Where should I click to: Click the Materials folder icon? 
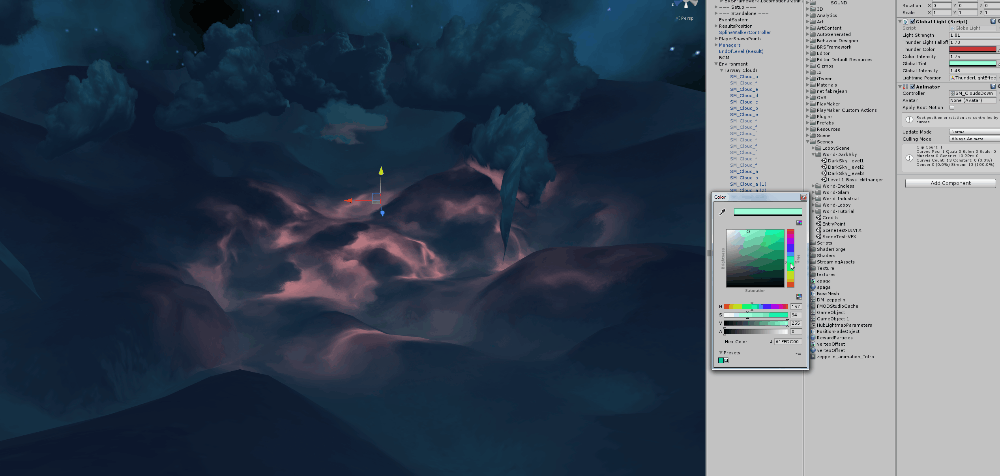click(x=812, y=85)
